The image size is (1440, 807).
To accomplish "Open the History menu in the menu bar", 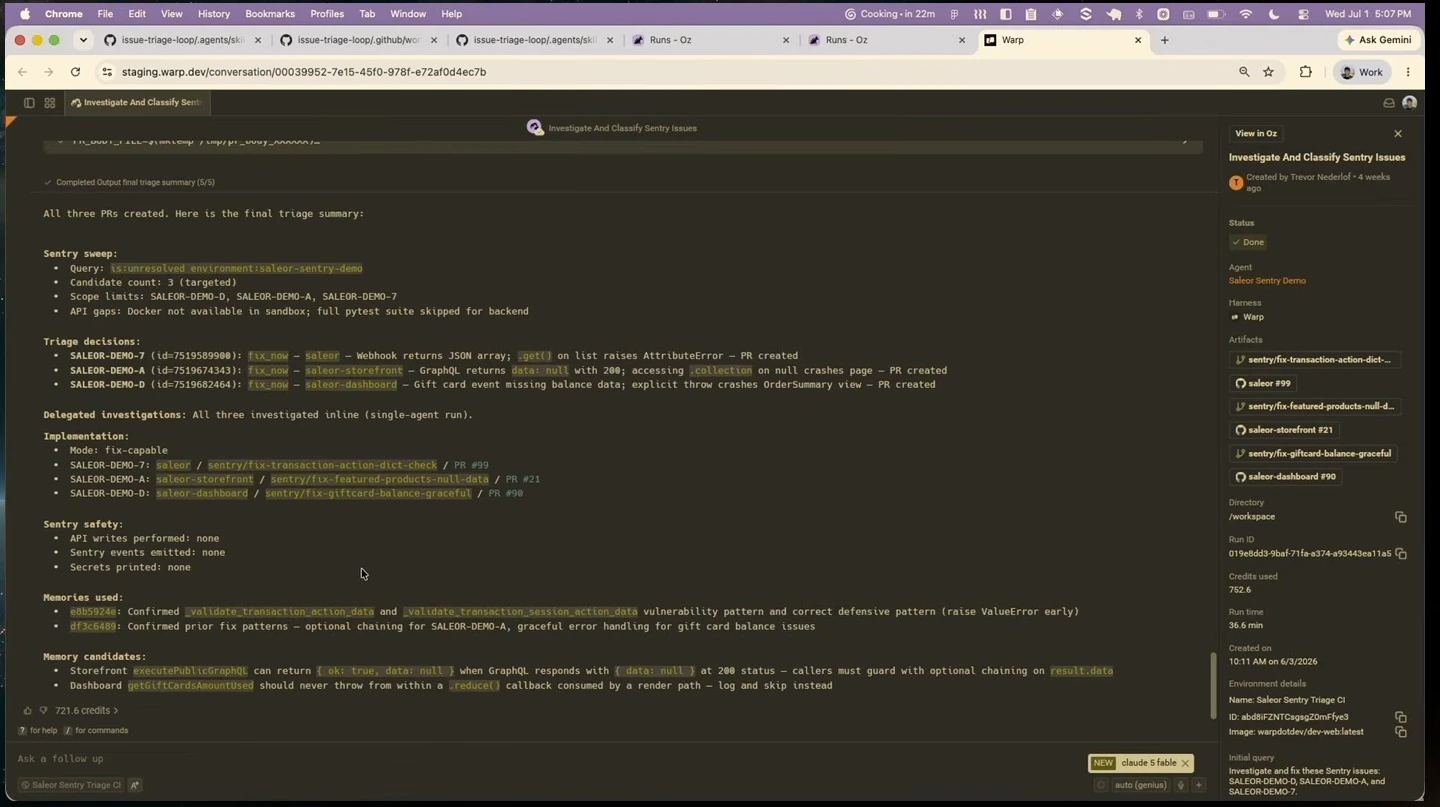I will coord(213,14).
